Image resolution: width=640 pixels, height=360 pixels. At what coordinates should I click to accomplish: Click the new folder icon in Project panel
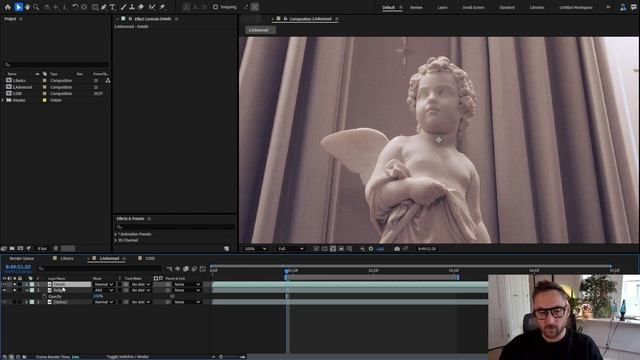click(x=12, y=248)
